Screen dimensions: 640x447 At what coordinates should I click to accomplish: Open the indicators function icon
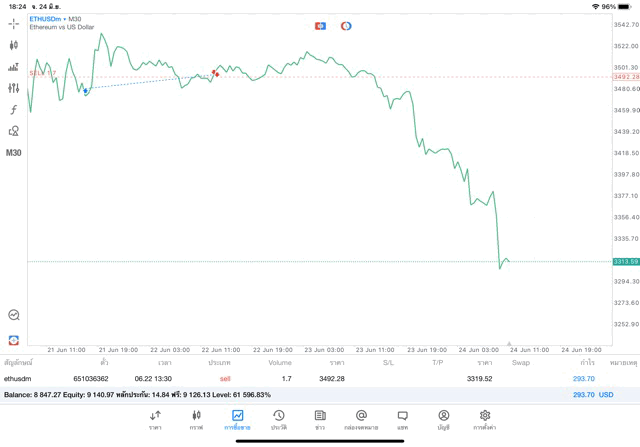(x=14, y=110)
